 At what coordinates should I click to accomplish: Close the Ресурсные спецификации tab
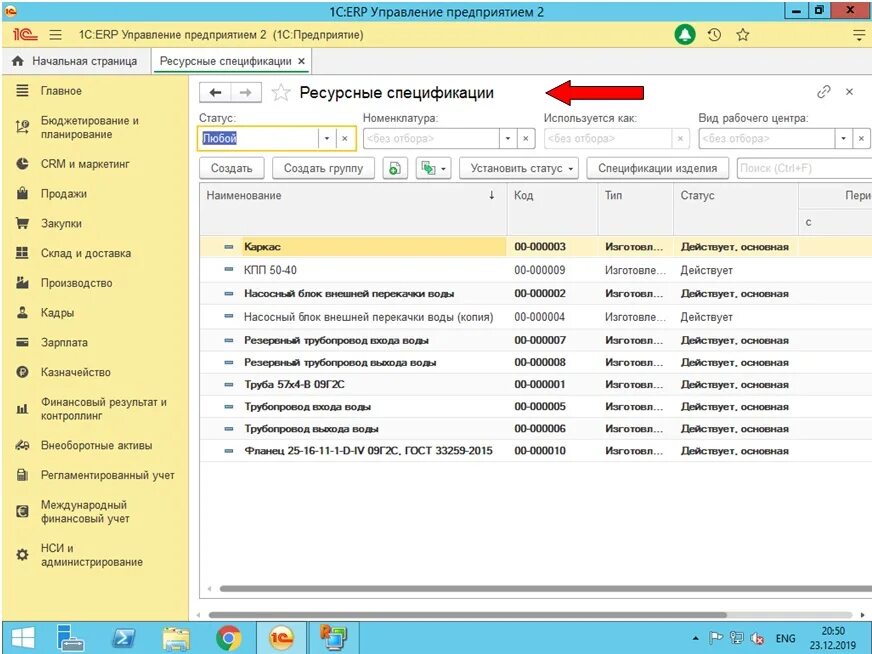click(x=301, y=61)
